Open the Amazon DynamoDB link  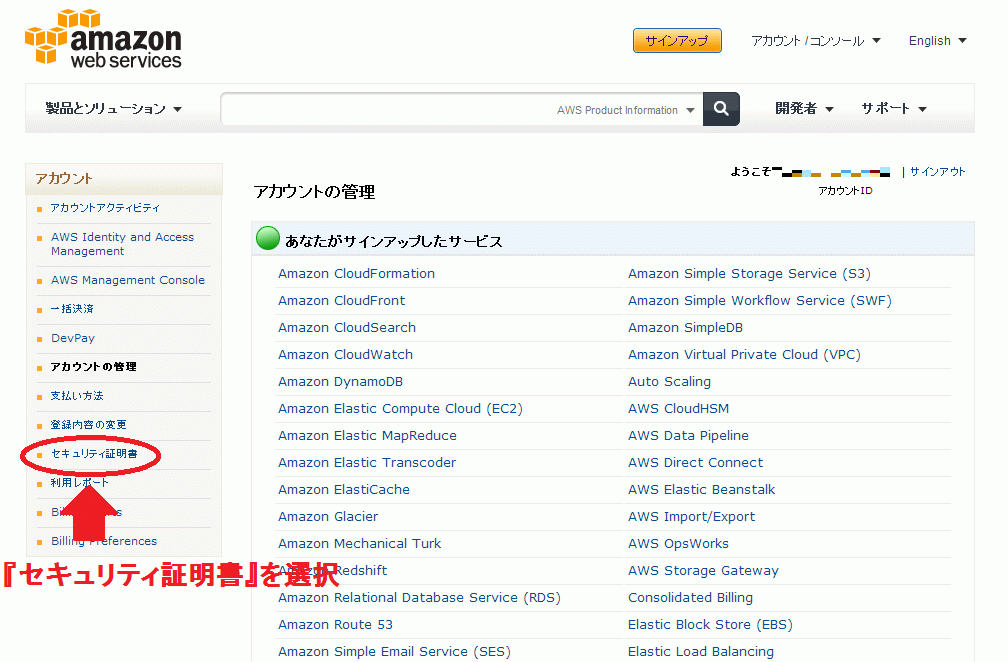pyautogui.click(x=340, y=382)
